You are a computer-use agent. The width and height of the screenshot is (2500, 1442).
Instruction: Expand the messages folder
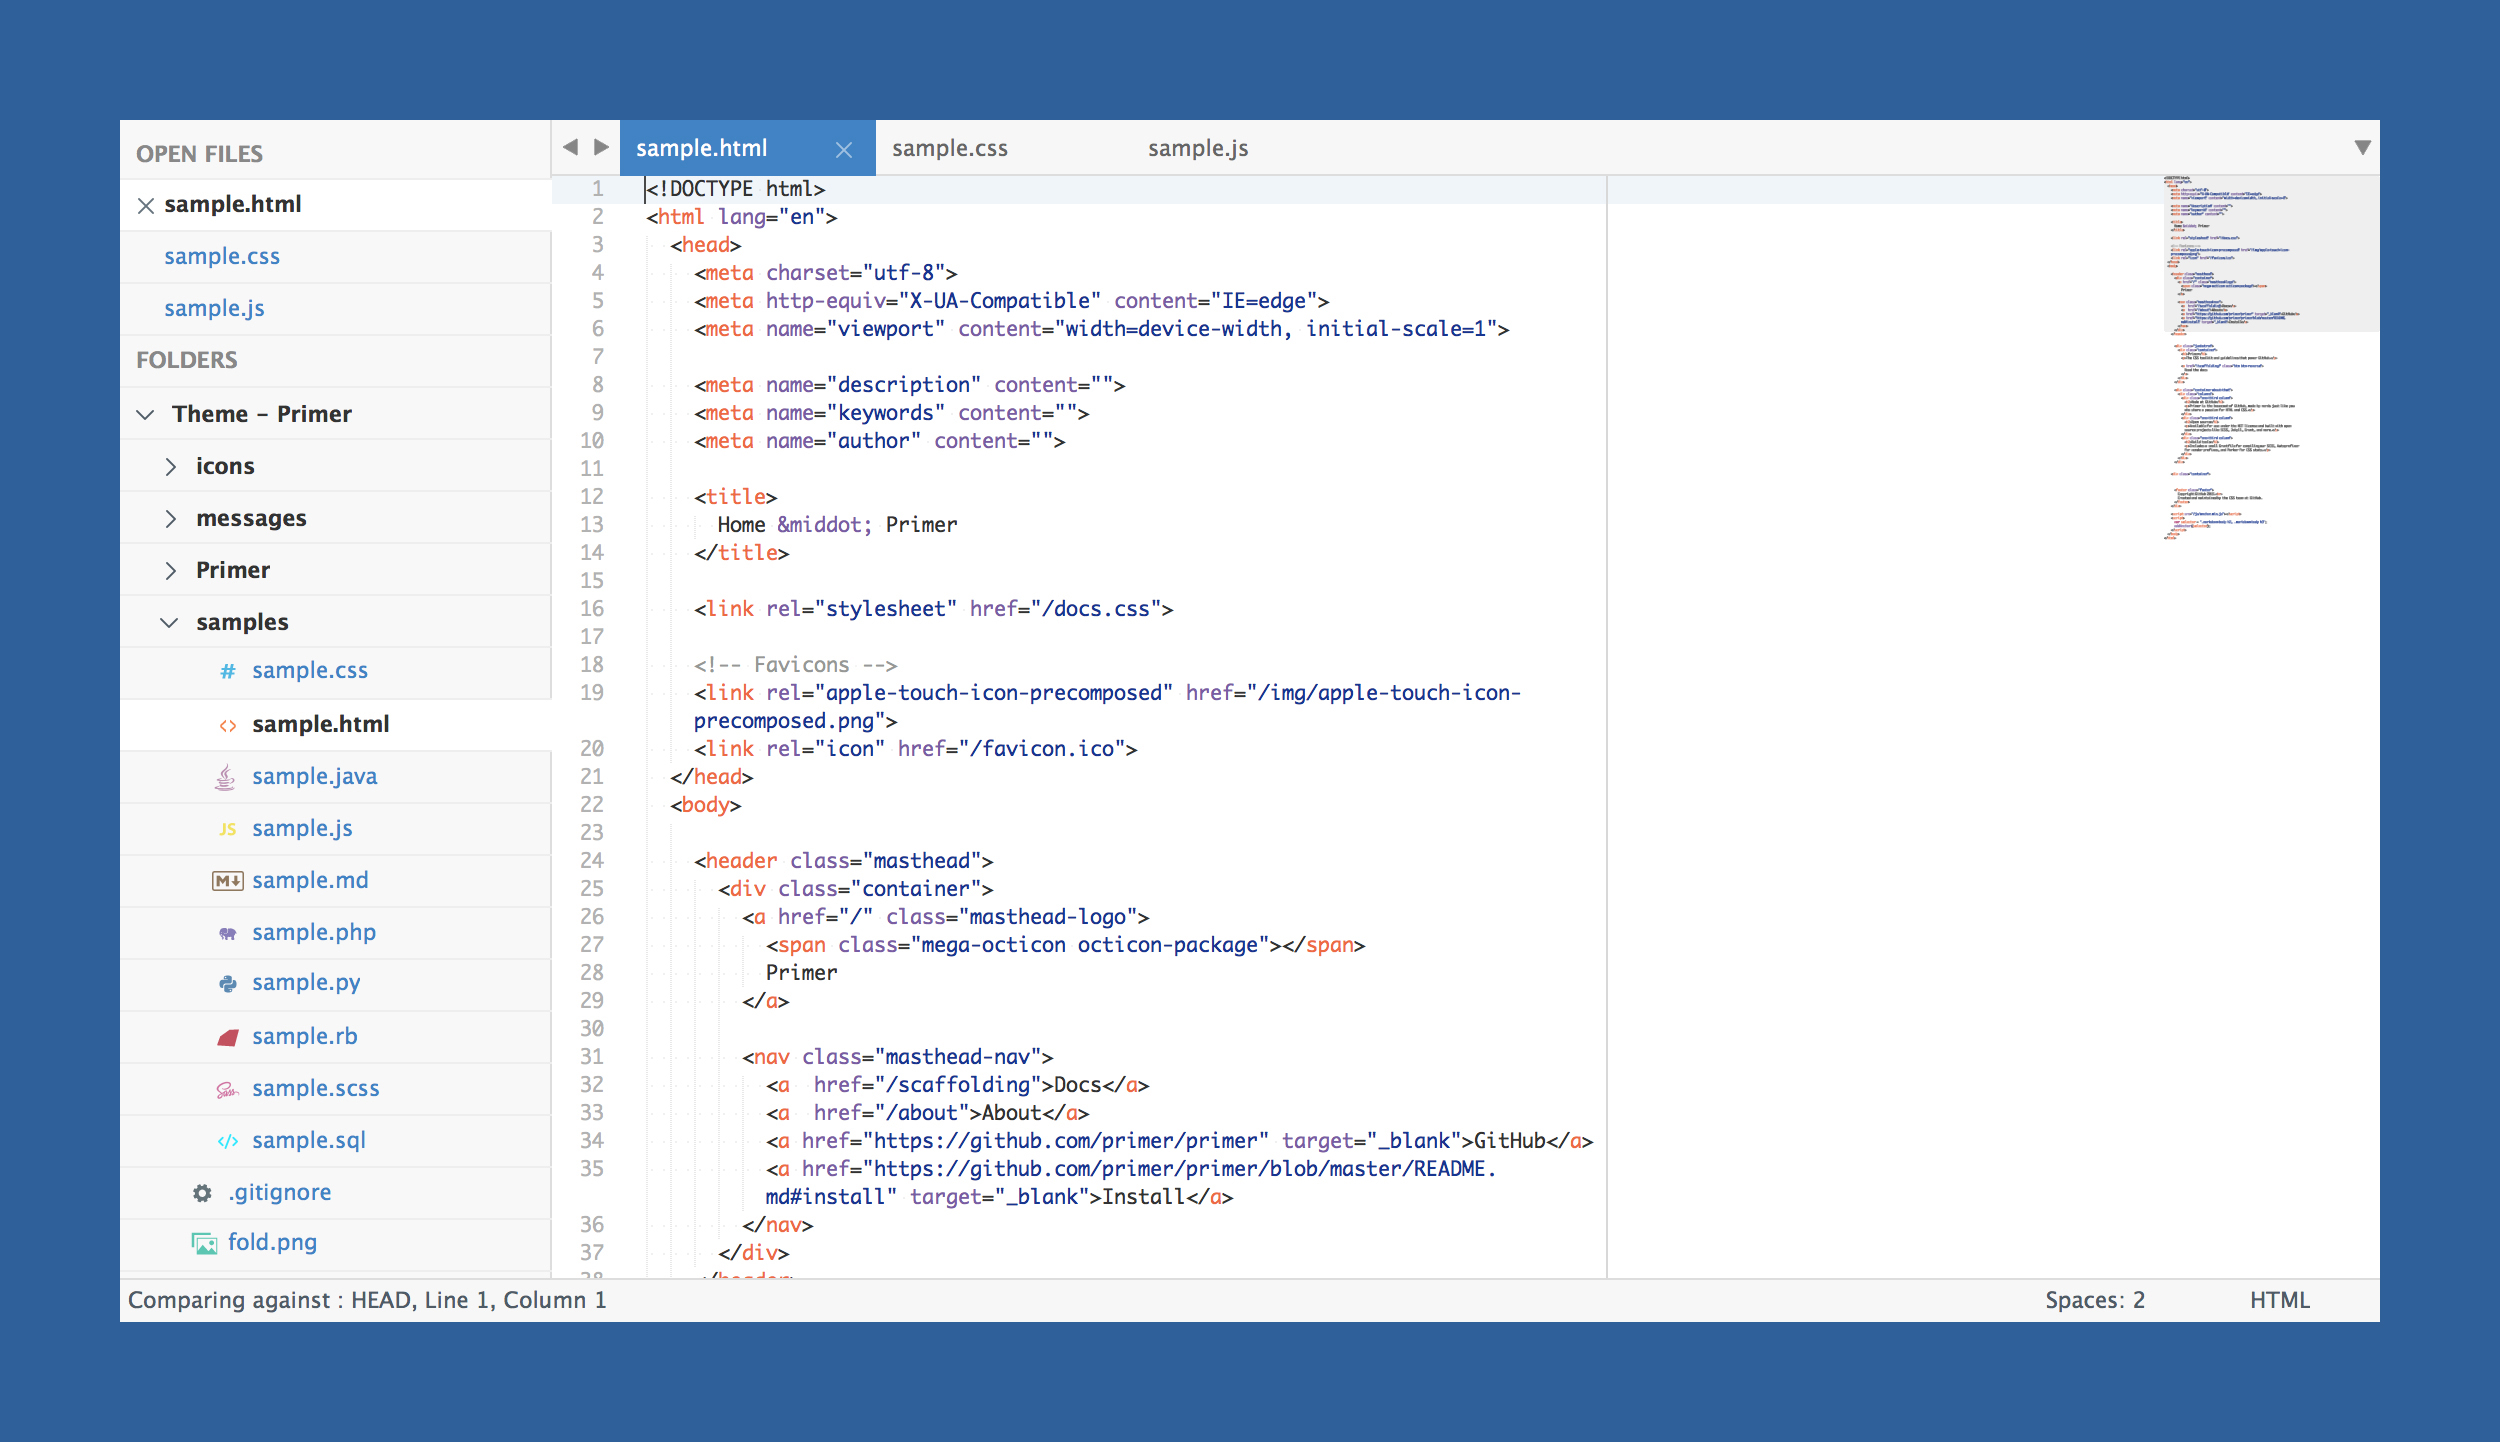click(x=171, y=519)
